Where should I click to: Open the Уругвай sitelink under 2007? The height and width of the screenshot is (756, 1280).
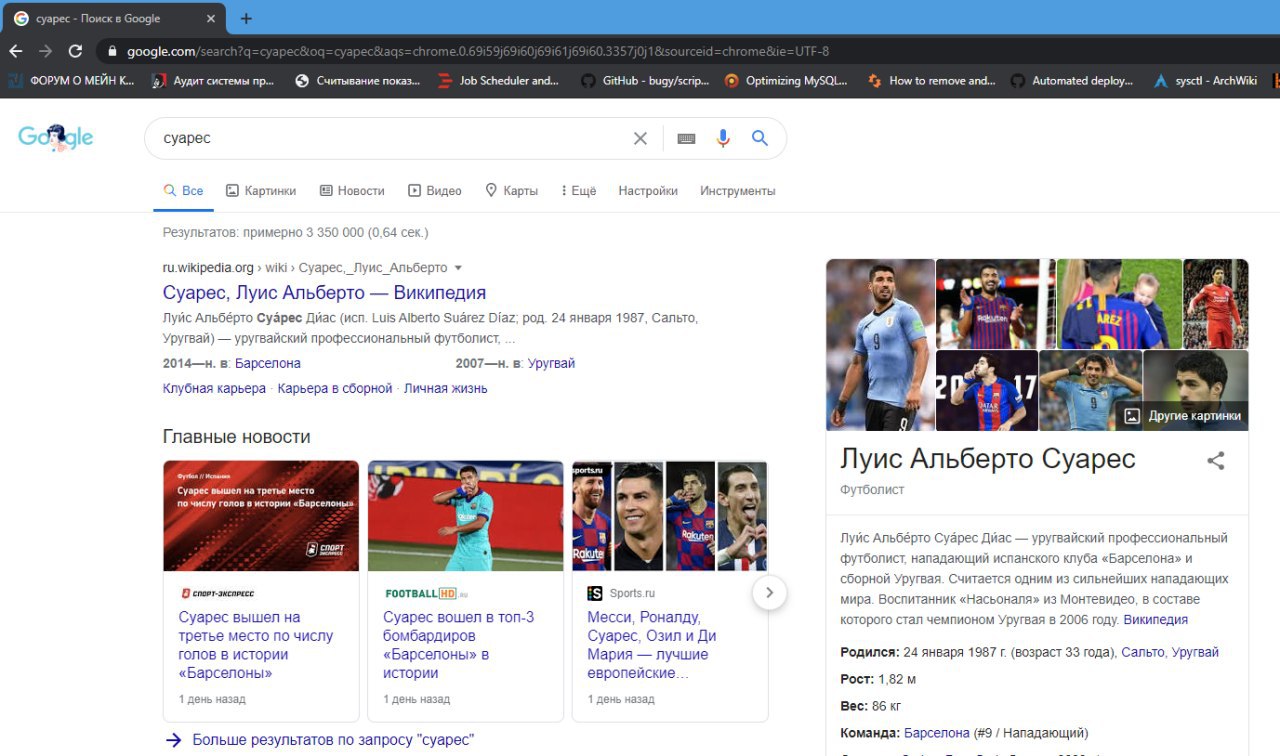[x=551, y=363]
